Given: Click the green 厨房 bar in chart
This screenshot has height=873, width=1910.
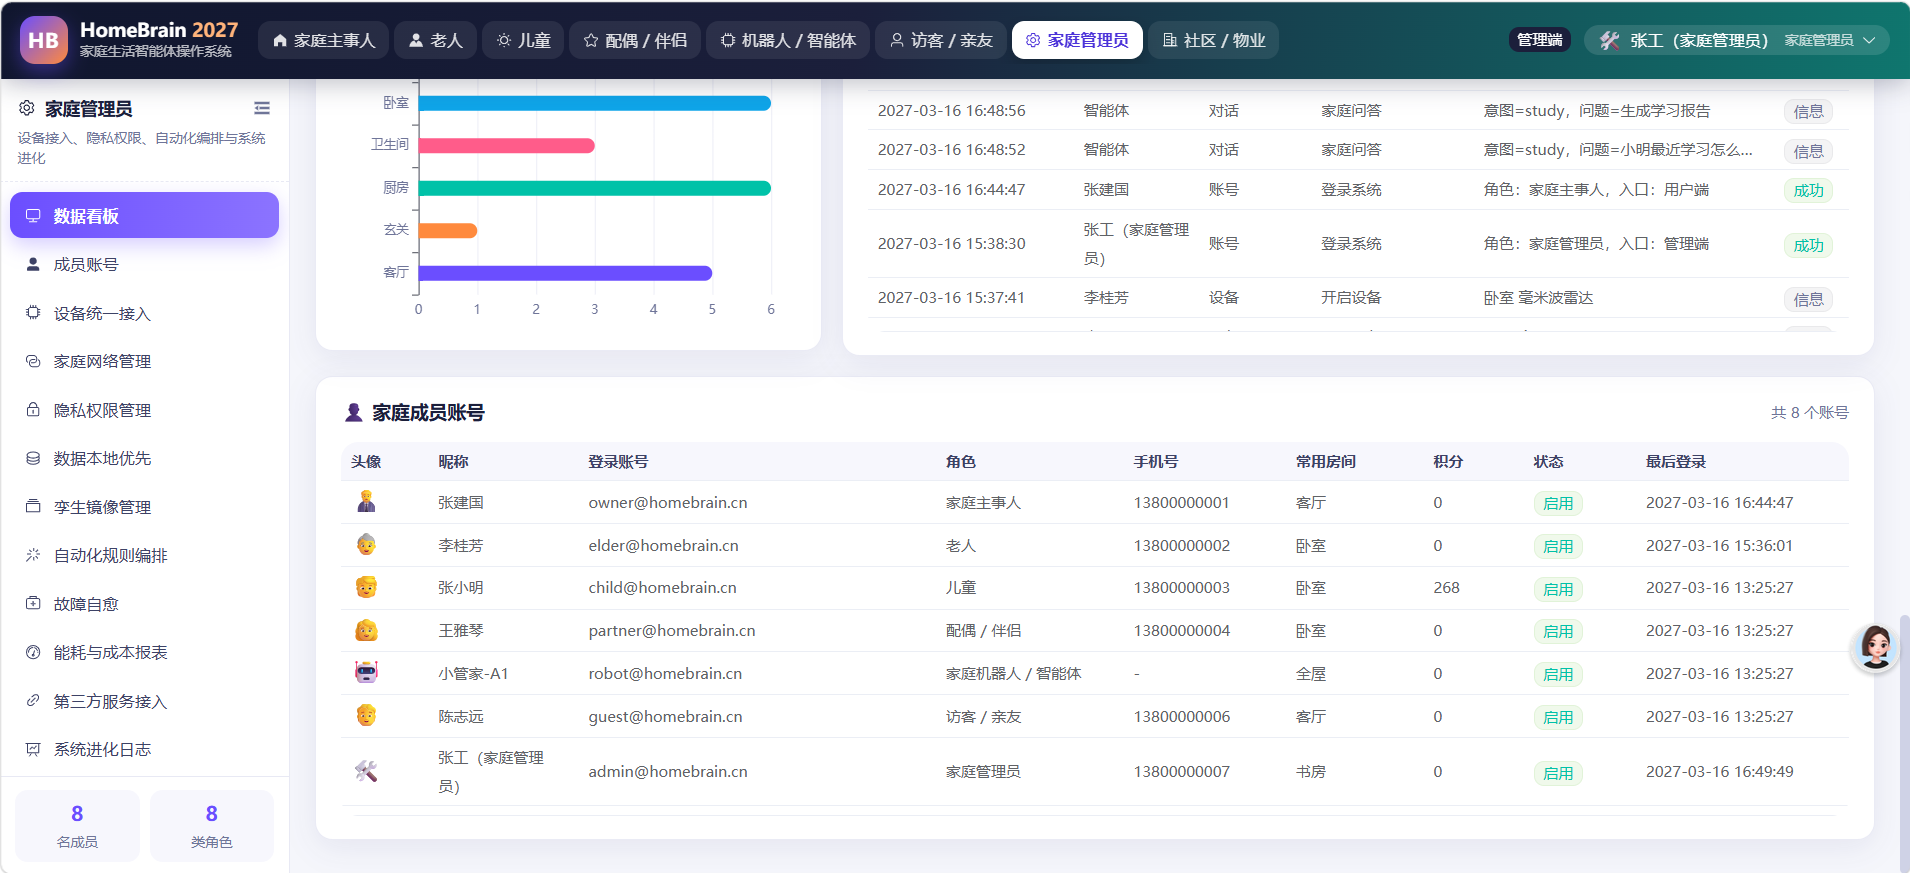Looking at the screenshot, I should pyautogui.click(x=594, y=188).
